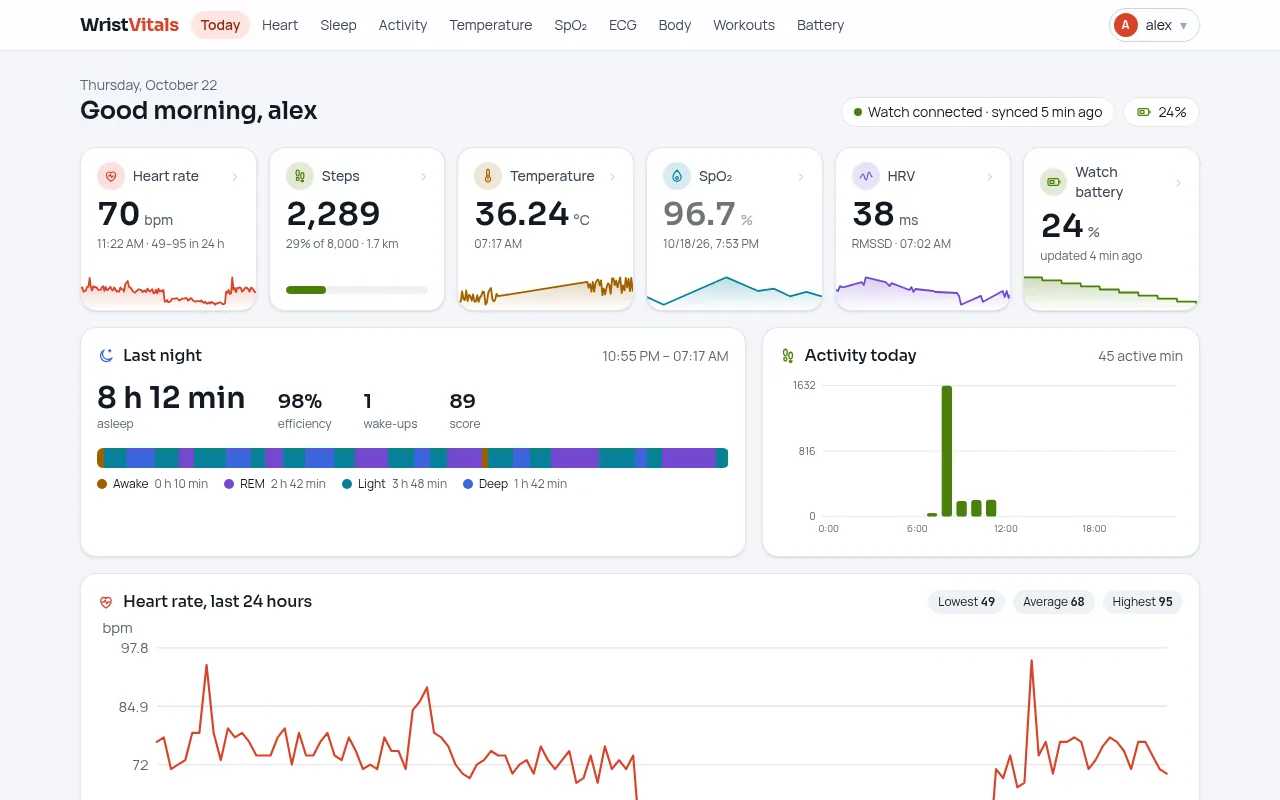Switch to the Heart tab
The width and height of the screenshot is (1280, 800).
pyautogui.click(x=280, y=25)
